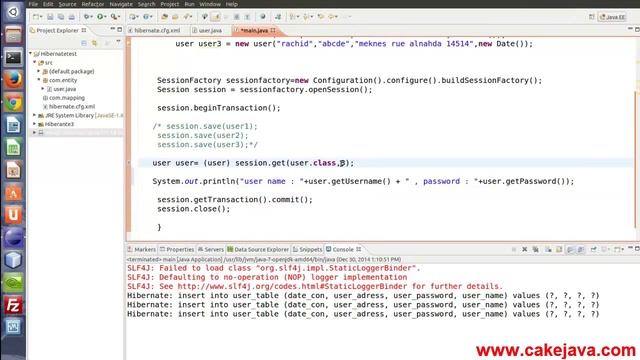This screenshot has width=640, height=360.
Task: Click the Debug toolbar icon
Action: click(87, 17)
